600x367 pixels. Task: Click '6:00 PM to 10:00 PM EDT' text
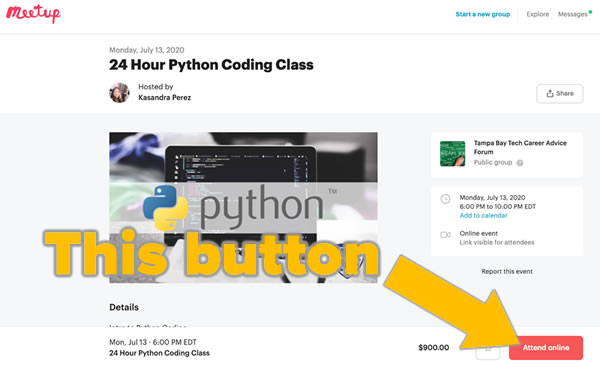click(497, 207)
